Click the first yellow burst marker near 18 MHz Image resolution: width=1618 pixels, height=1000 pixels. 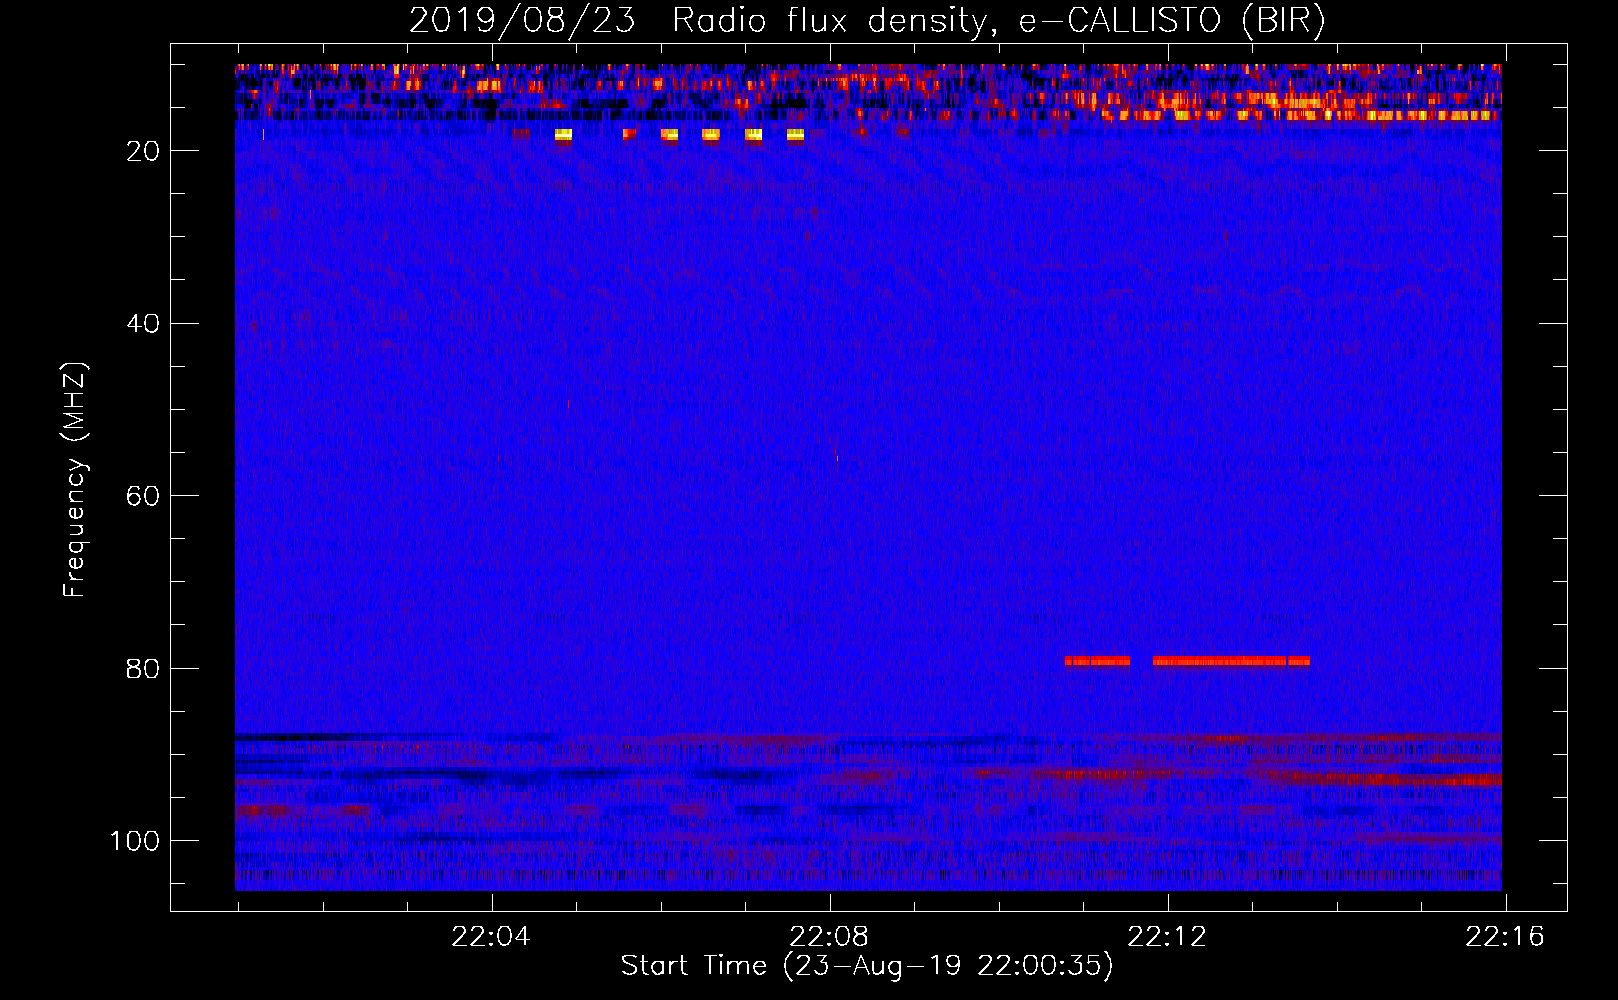(563, 135)
